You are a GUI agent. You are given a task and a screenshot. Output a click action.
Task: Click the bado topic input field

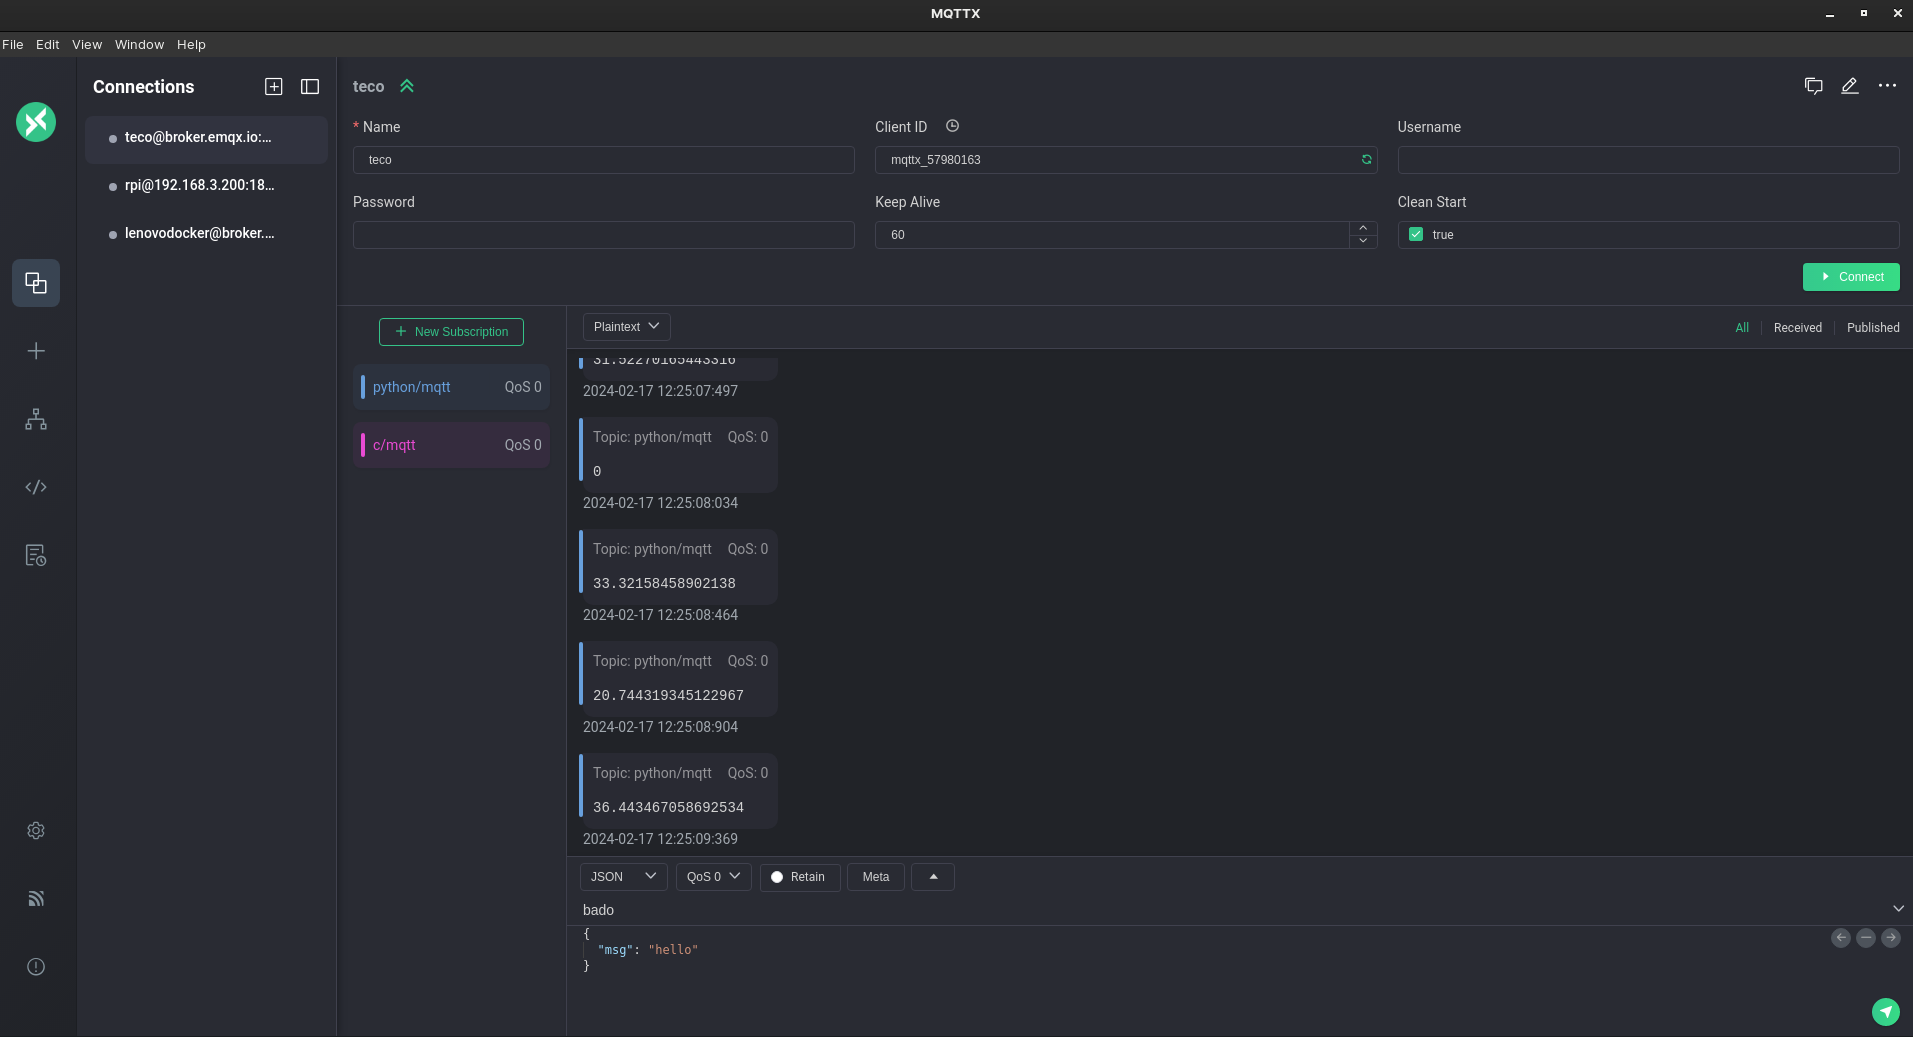click(1232, 910)
